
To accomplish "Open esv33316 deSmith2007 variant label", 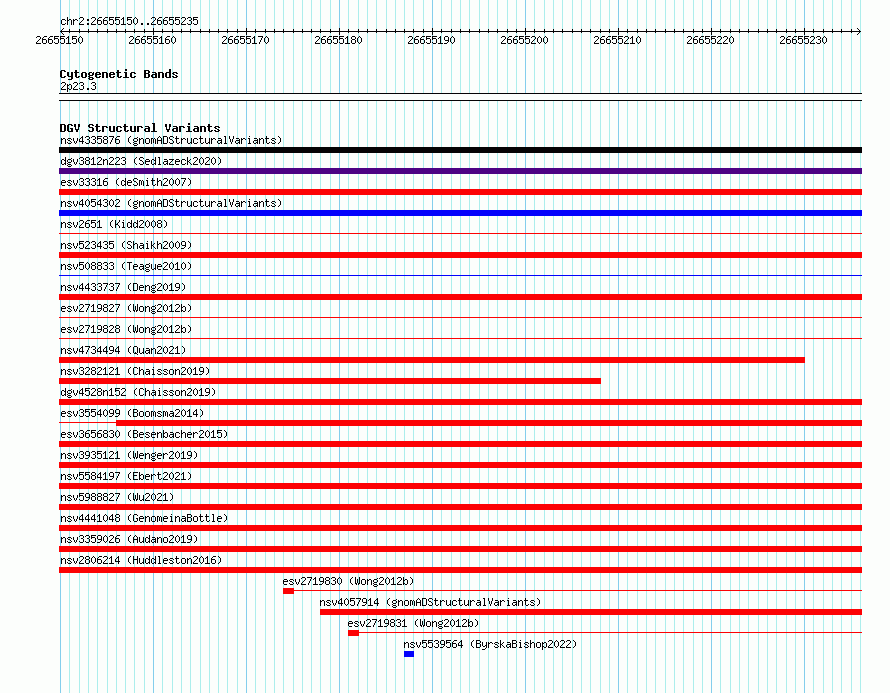I will (126, 182).
